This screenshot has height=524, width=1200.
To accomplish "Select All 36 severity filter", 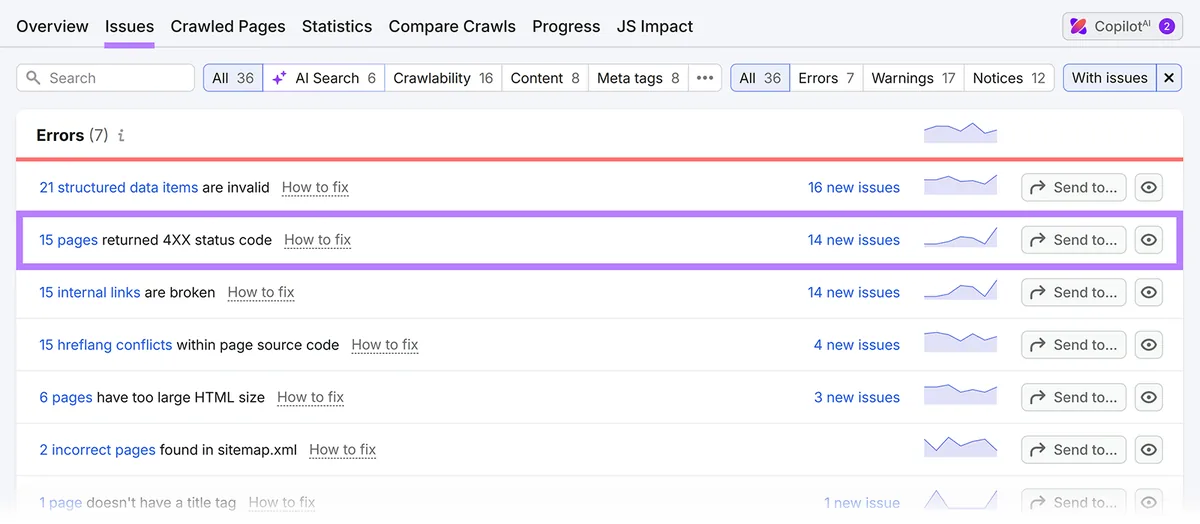I will tap(760, 78).
